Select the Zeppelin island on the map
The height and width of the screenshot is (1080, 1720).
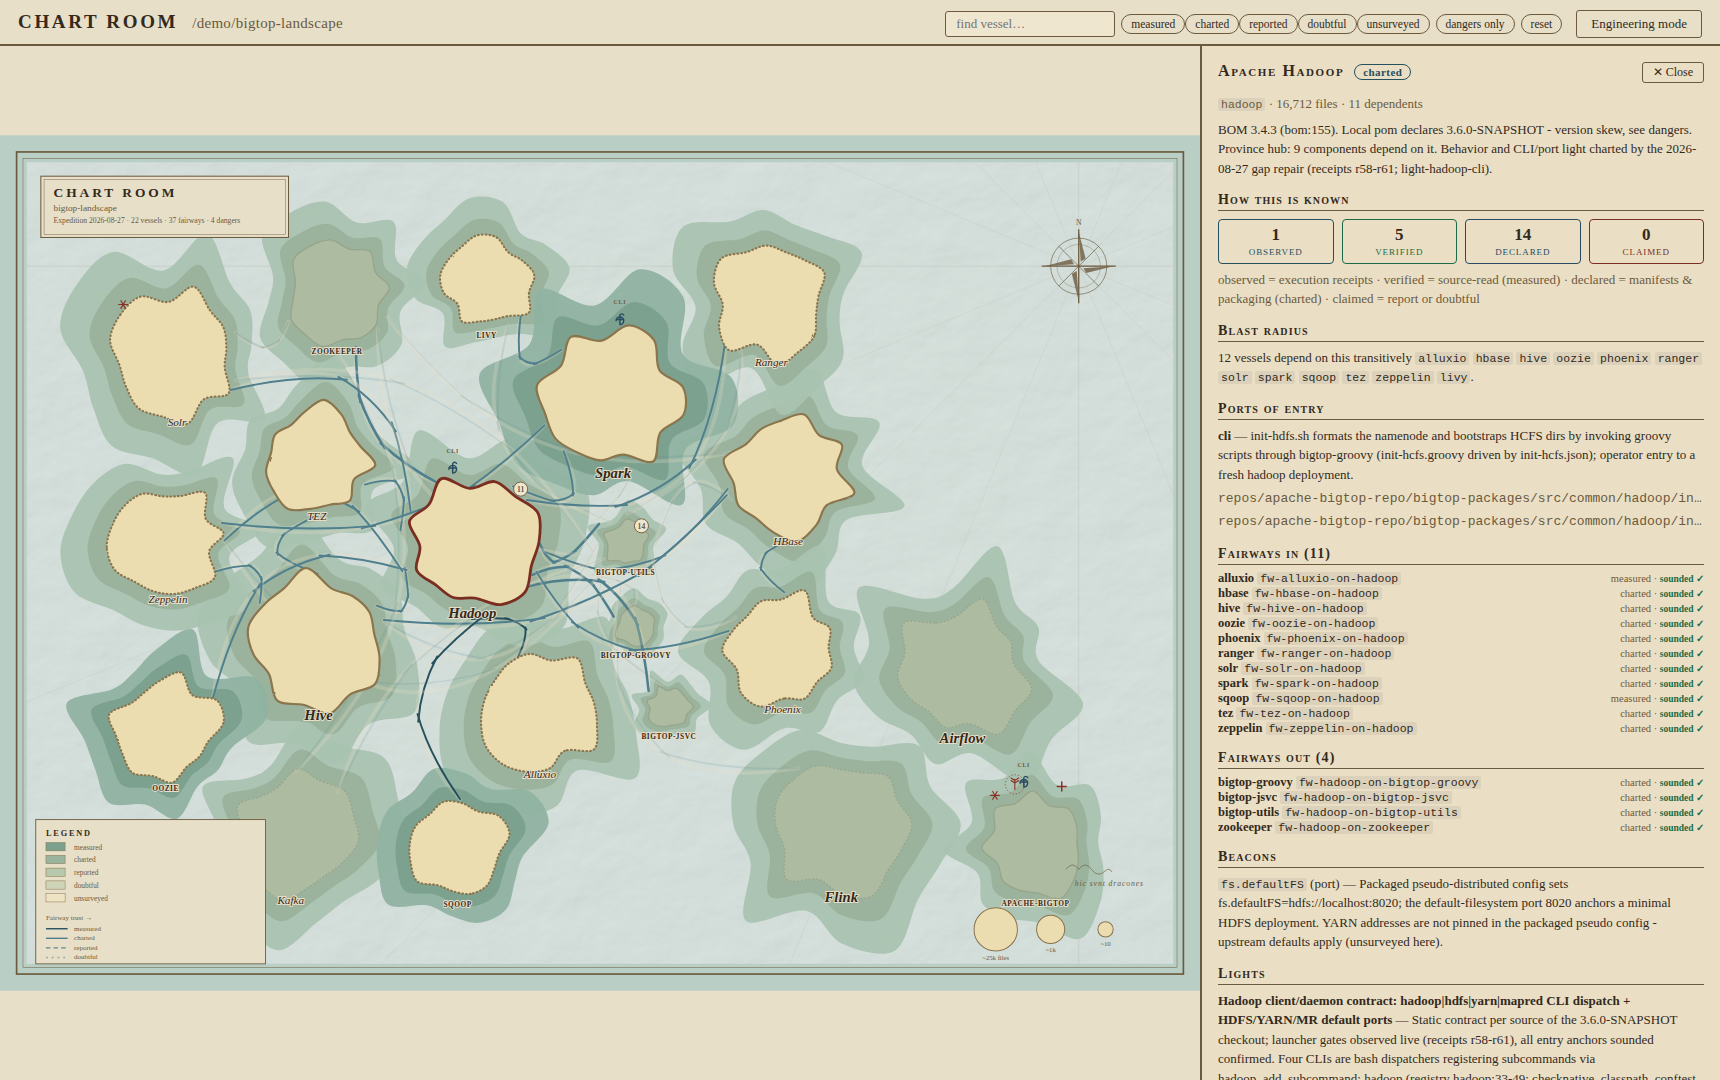[164, 543]
